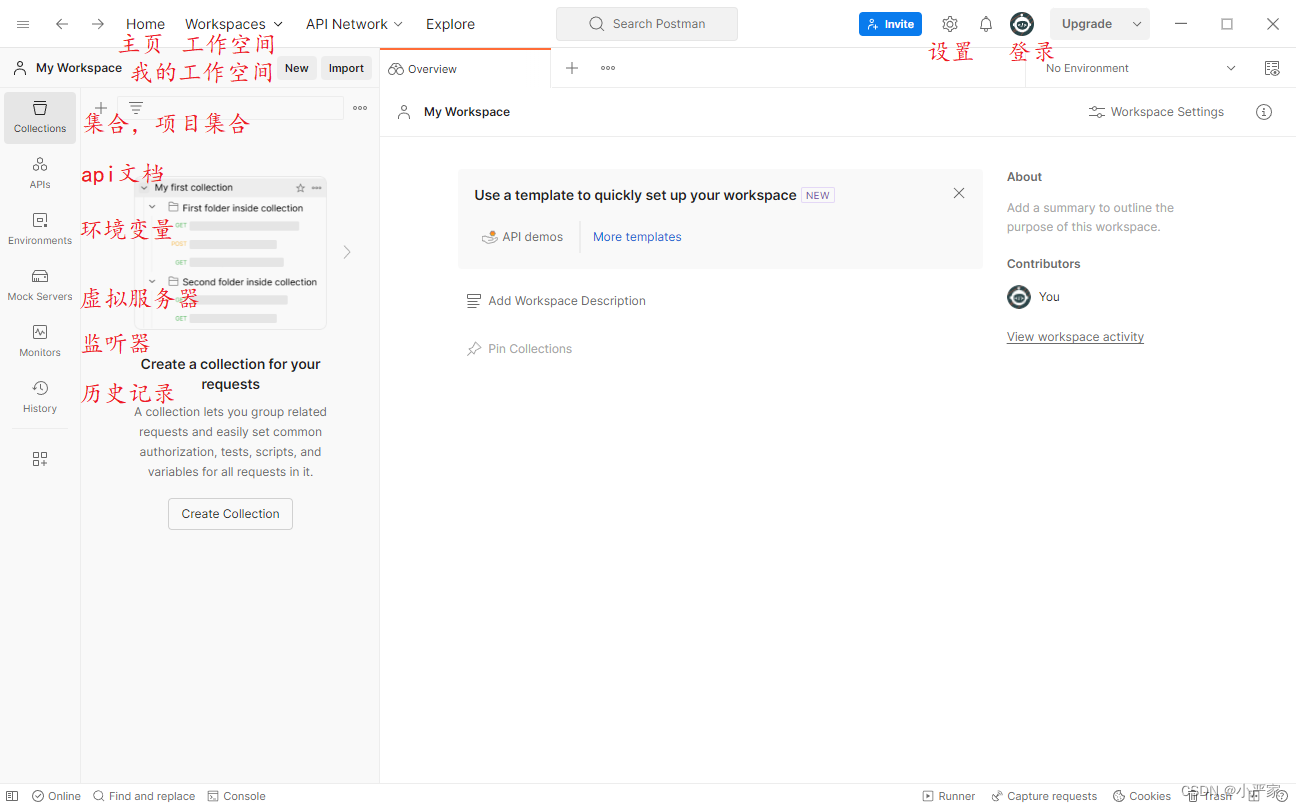Image resolution: width=1296 pixels, height=808 pixels.
Task: Click the Import button
Action: pyautogui.click(x=346, y=68)
